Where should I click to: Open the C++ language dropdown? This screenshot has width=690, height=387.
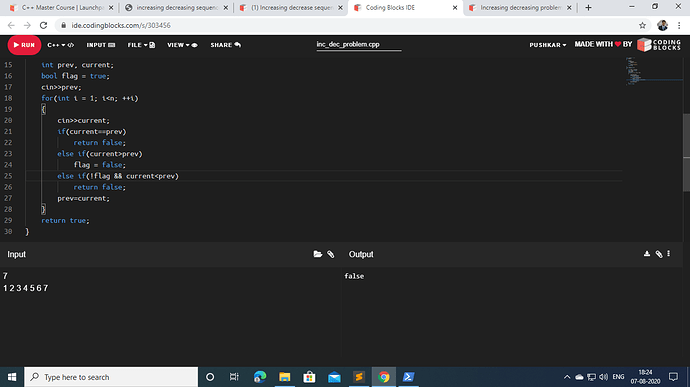tap(60, 45)
